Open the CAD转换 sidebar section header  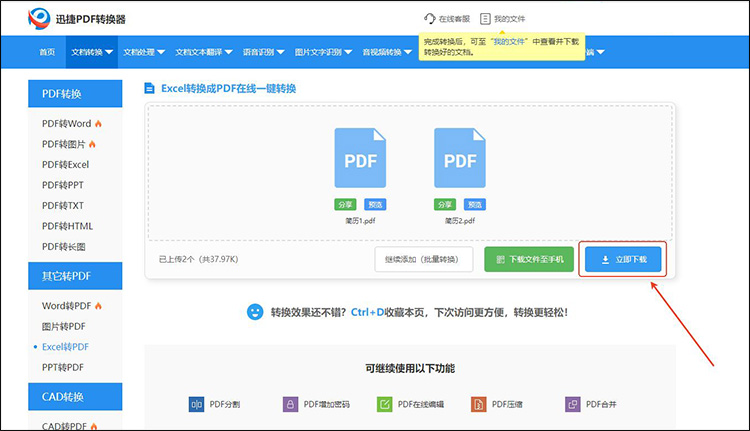click(x=75, y=397)
